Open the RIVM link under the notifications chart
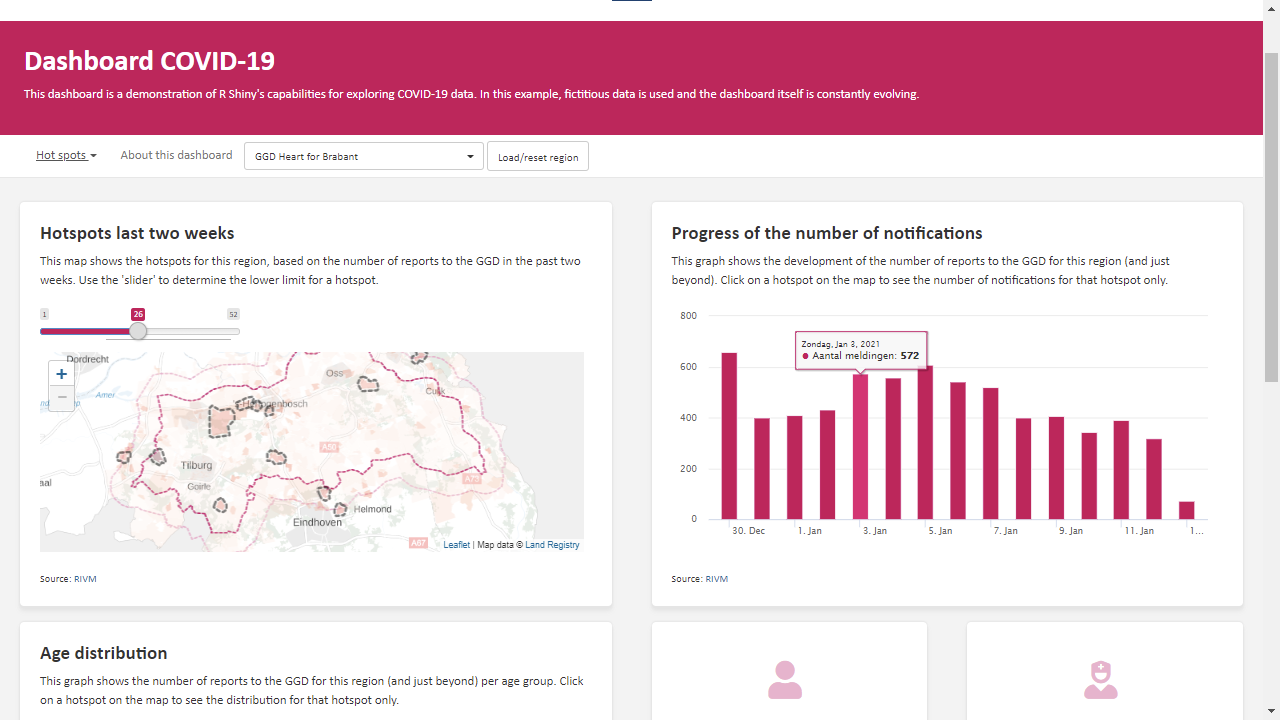 (715, 578)
